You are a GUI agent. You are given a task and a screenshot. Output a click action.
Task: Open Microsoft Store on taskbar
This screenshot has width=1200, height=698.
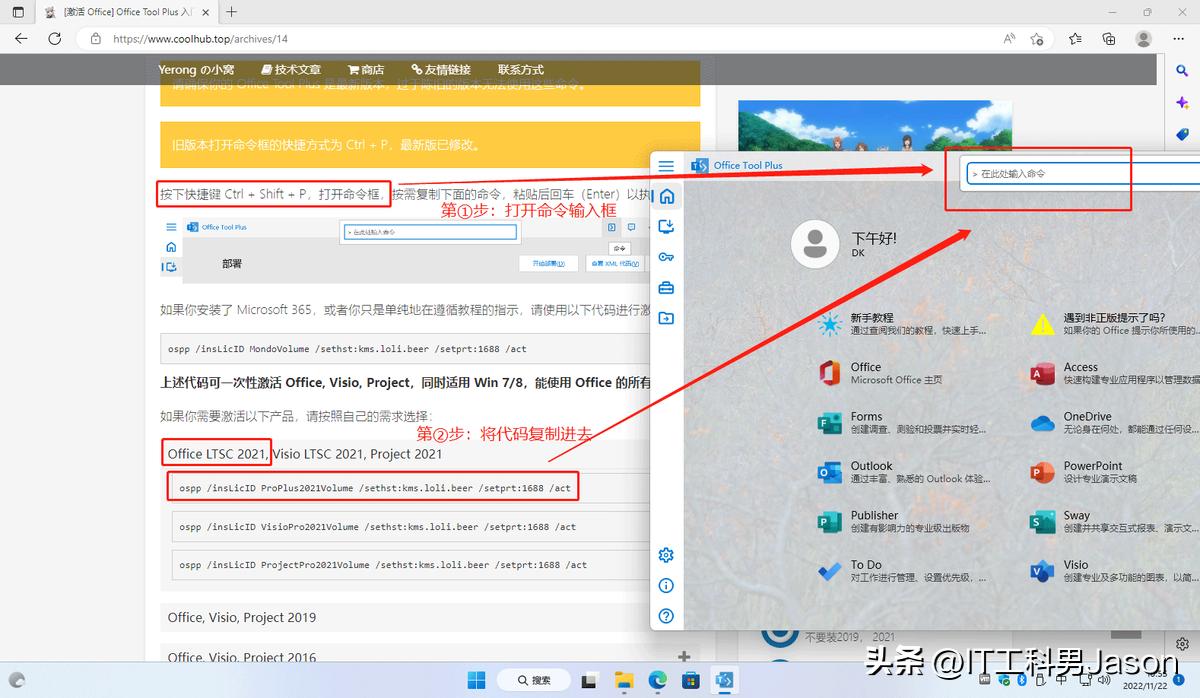coord(690,680)
